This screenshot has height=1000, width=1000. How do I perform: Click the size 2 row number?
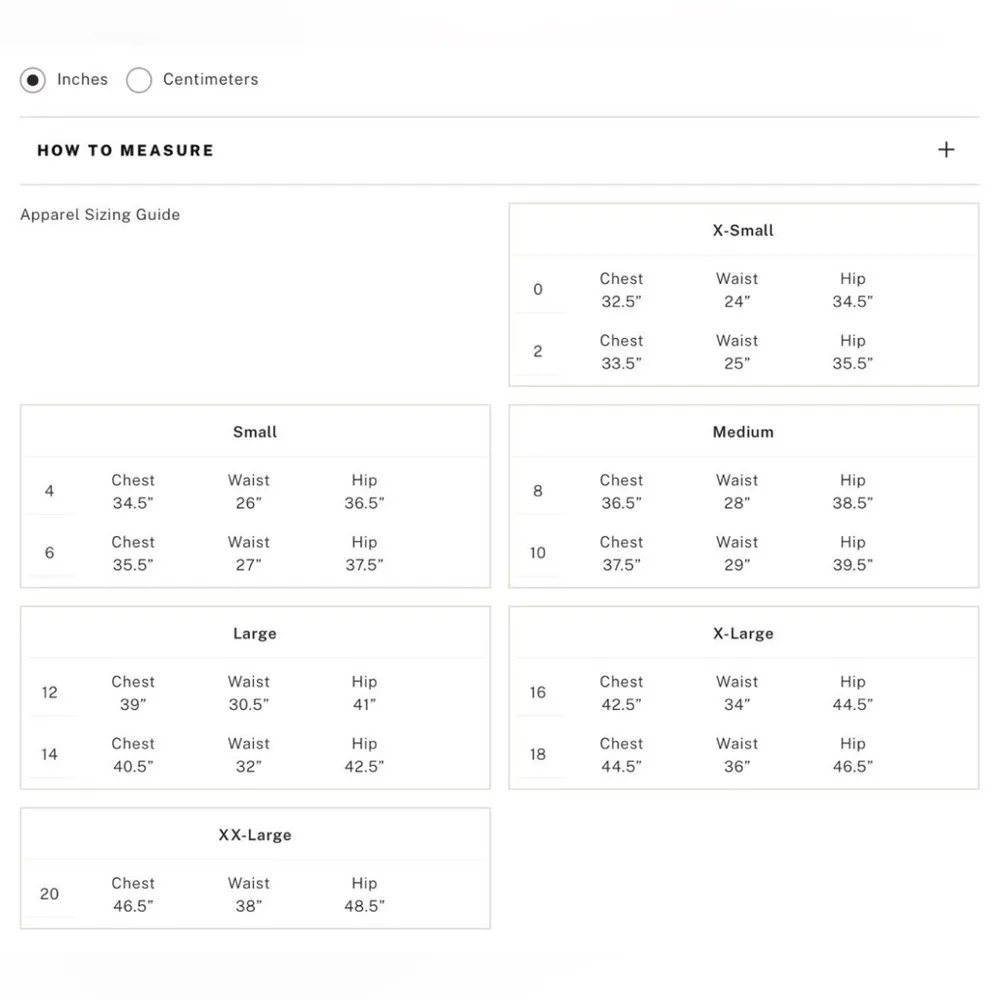[538, 352]
